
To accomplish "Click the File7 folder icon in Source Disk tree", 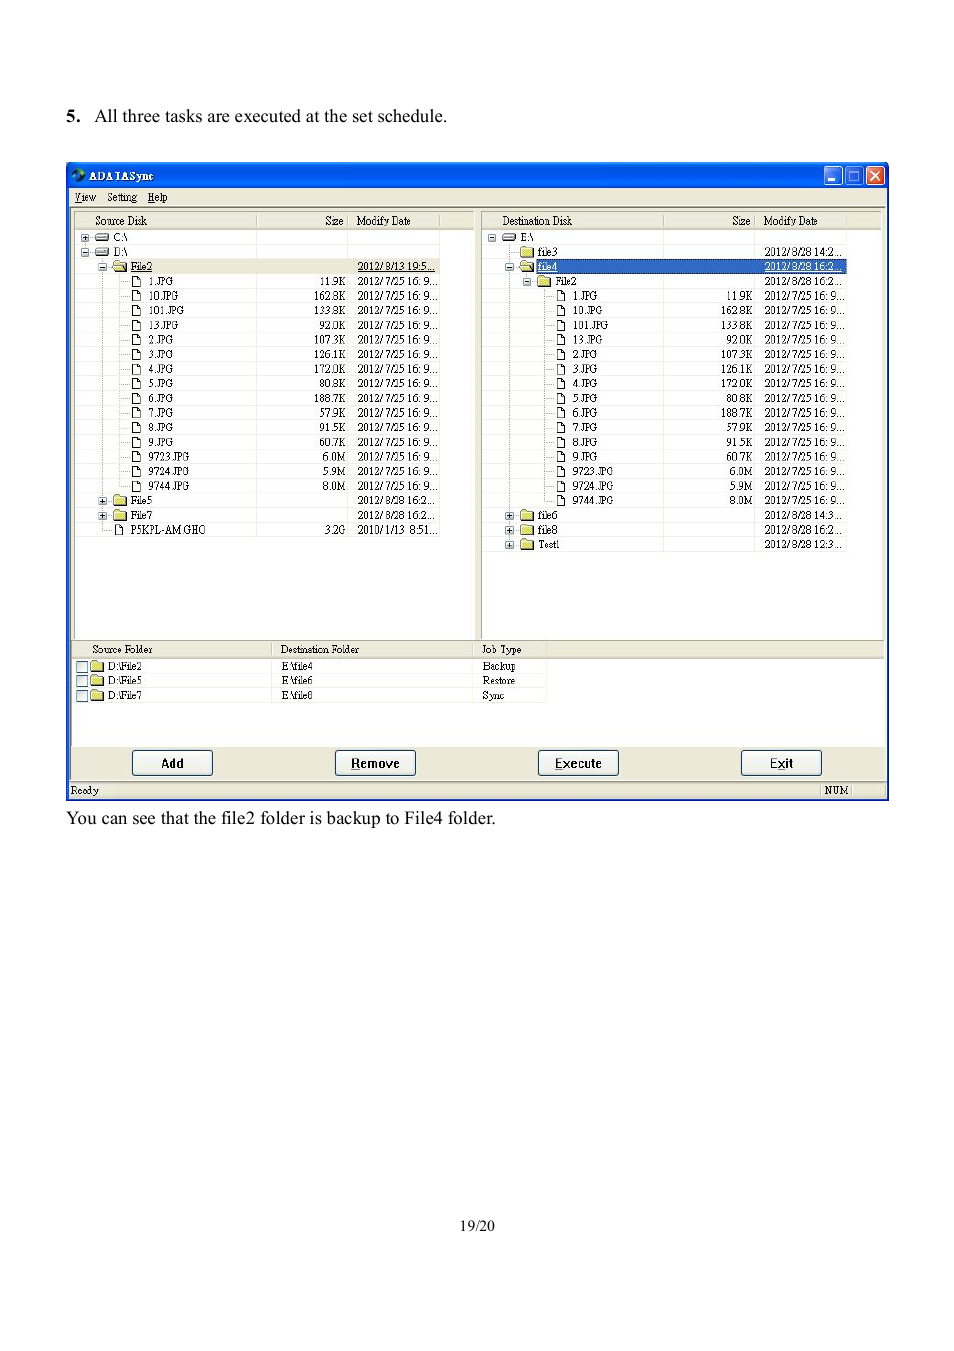I will tap(120, 516).
